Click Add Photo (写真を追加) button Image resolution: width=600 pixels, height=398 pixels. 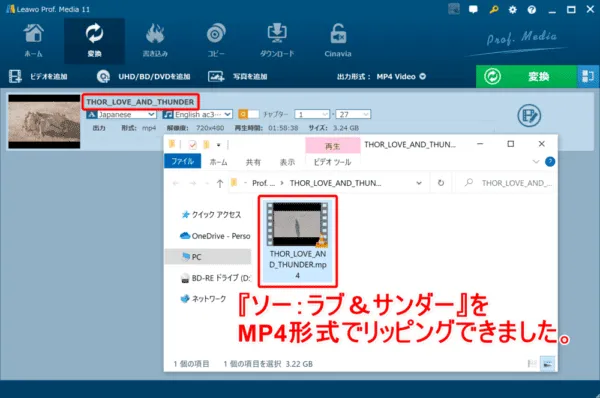click(238, 77)
